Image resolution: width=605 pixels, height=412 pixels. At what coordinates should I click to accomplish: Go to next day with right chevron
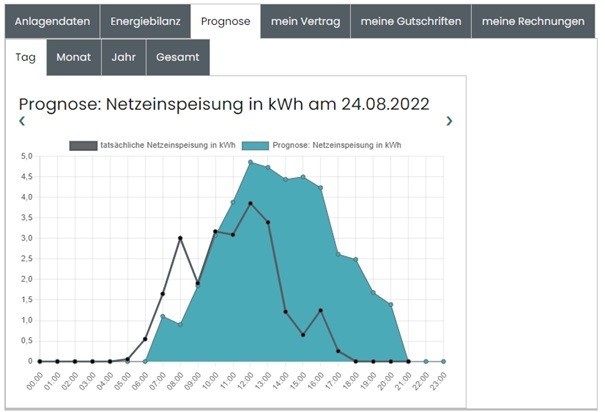click(x=449, y=121)
